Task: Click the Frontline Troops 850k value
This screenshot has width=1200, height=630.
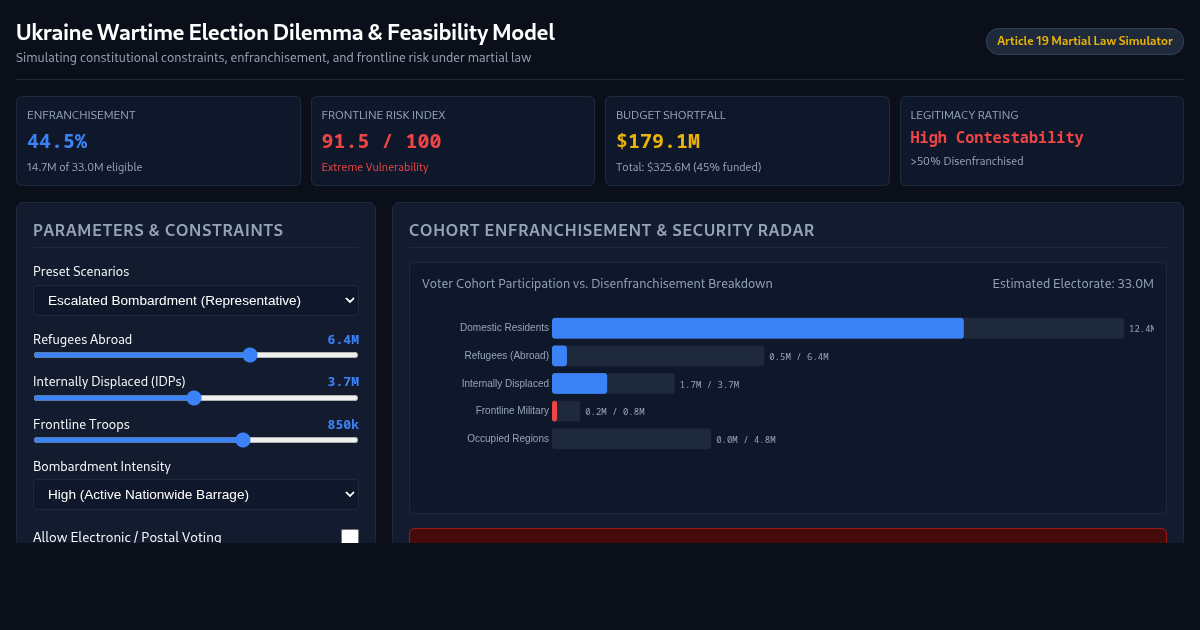Action: [x=343, y=425]
